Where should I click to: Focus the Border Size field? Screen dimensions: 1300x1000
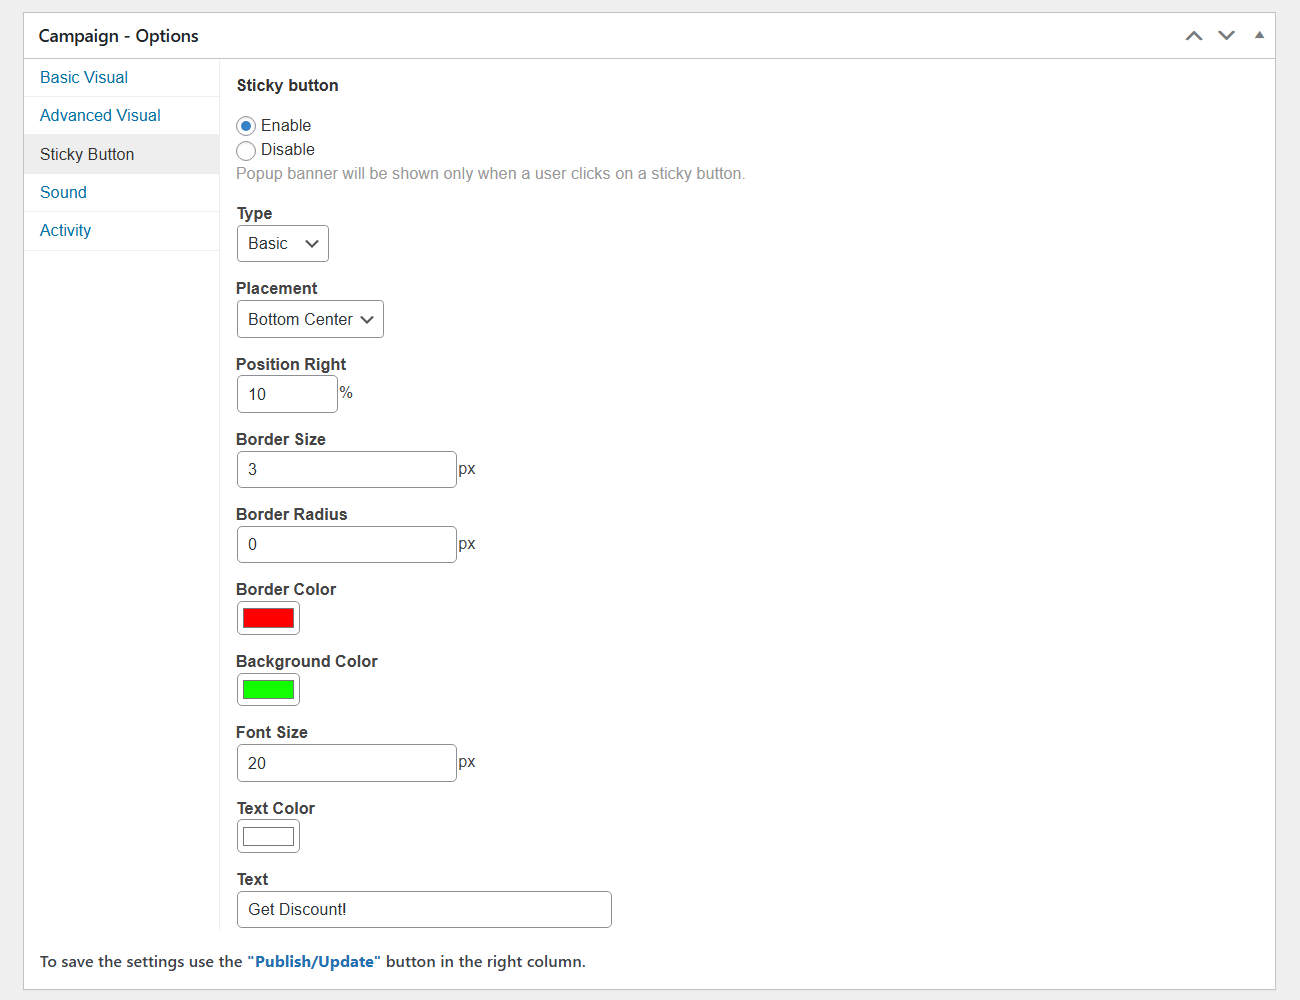(346, 470)
